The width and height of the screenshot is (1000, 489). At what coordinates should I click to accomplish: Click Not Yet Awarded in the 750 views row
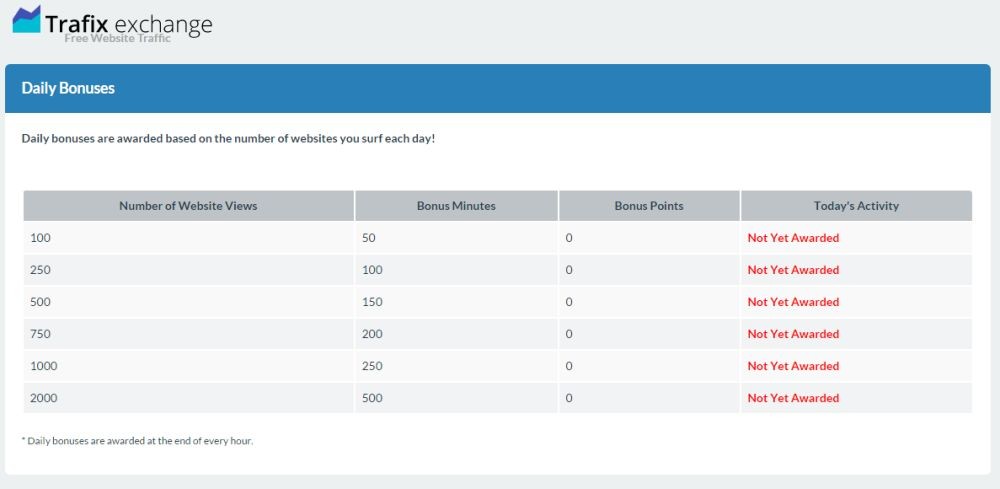pyautogui.click(x=793, y=334)
